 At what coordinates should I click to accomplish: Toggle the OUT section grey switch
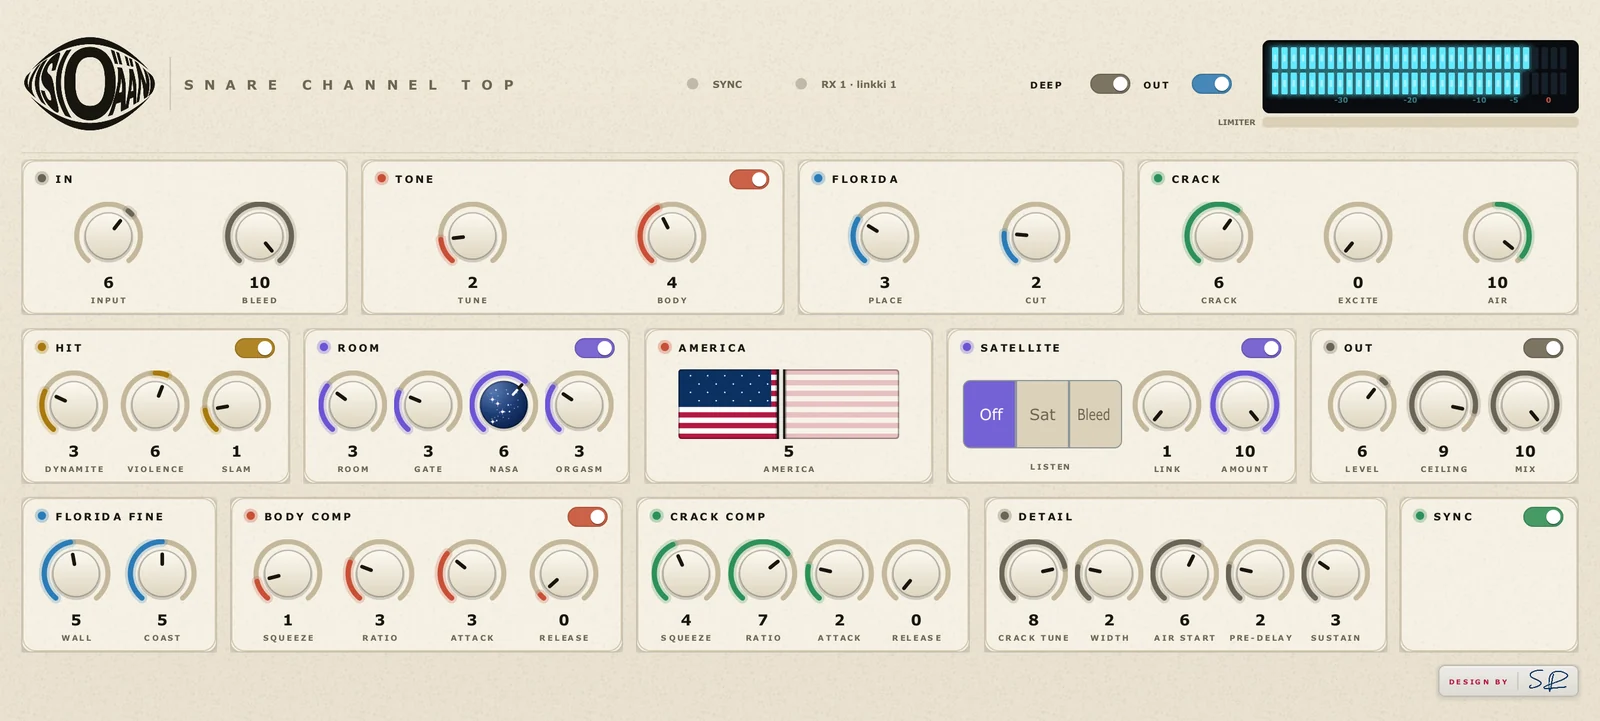1543,348
